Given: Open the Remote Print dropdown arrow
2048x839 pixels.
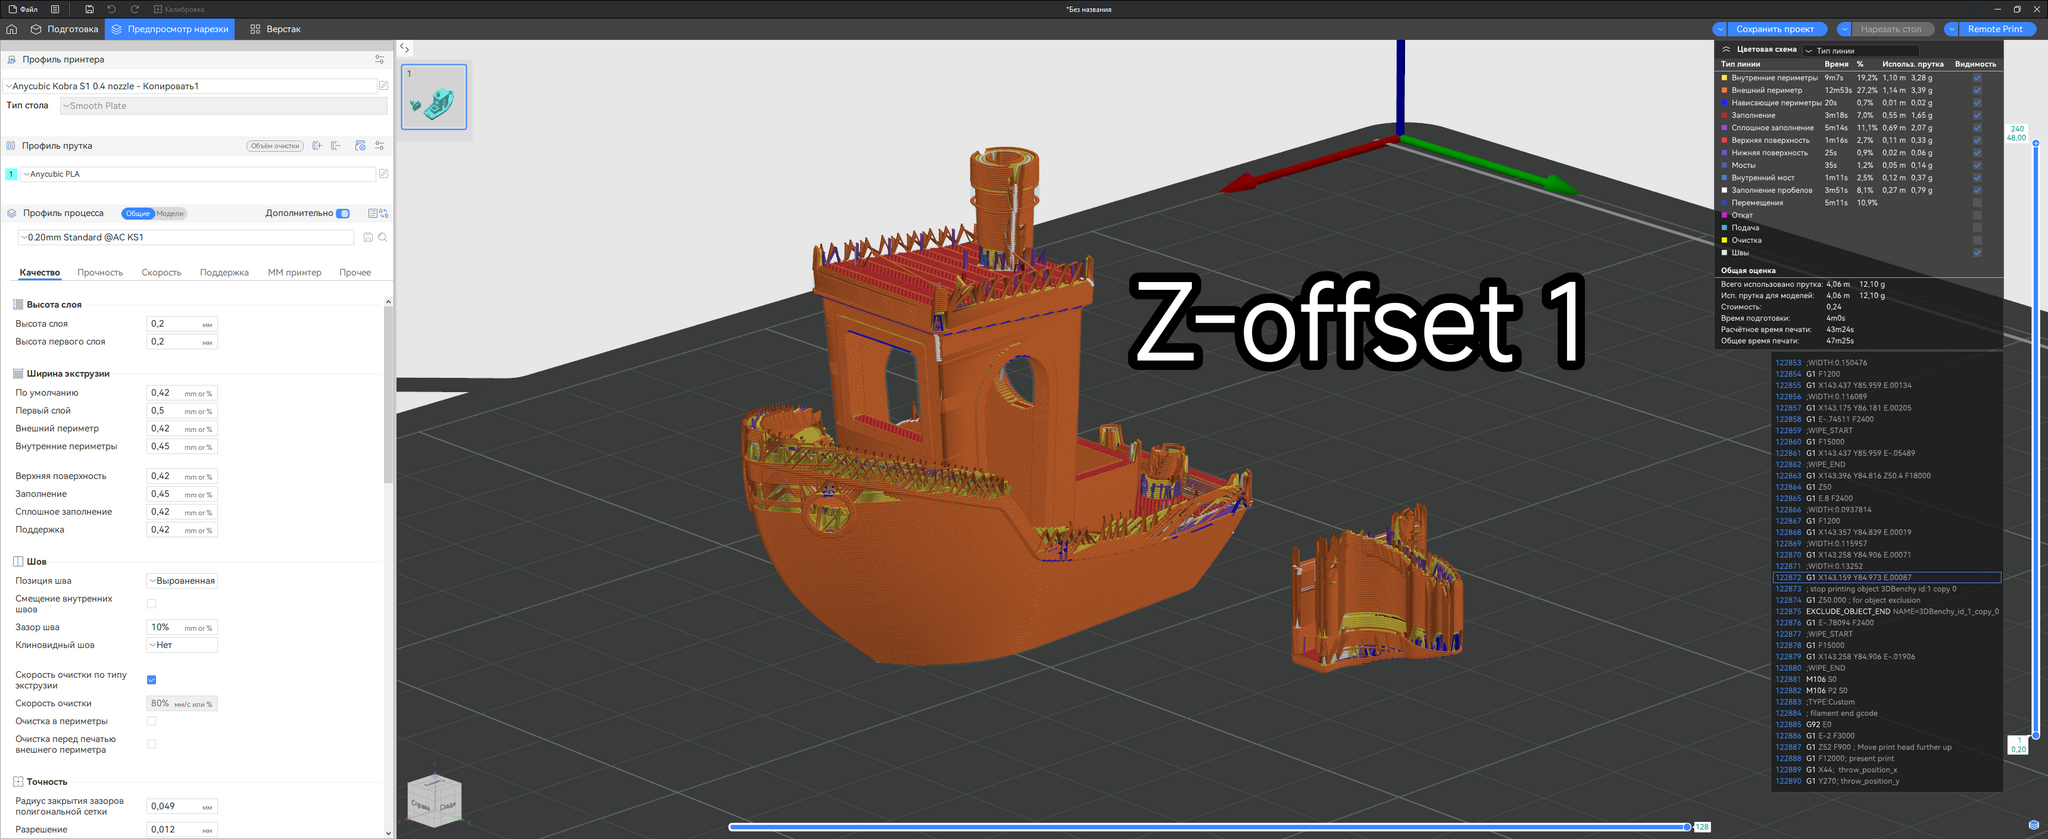Looking at the screenshot, I should 1951,29.
